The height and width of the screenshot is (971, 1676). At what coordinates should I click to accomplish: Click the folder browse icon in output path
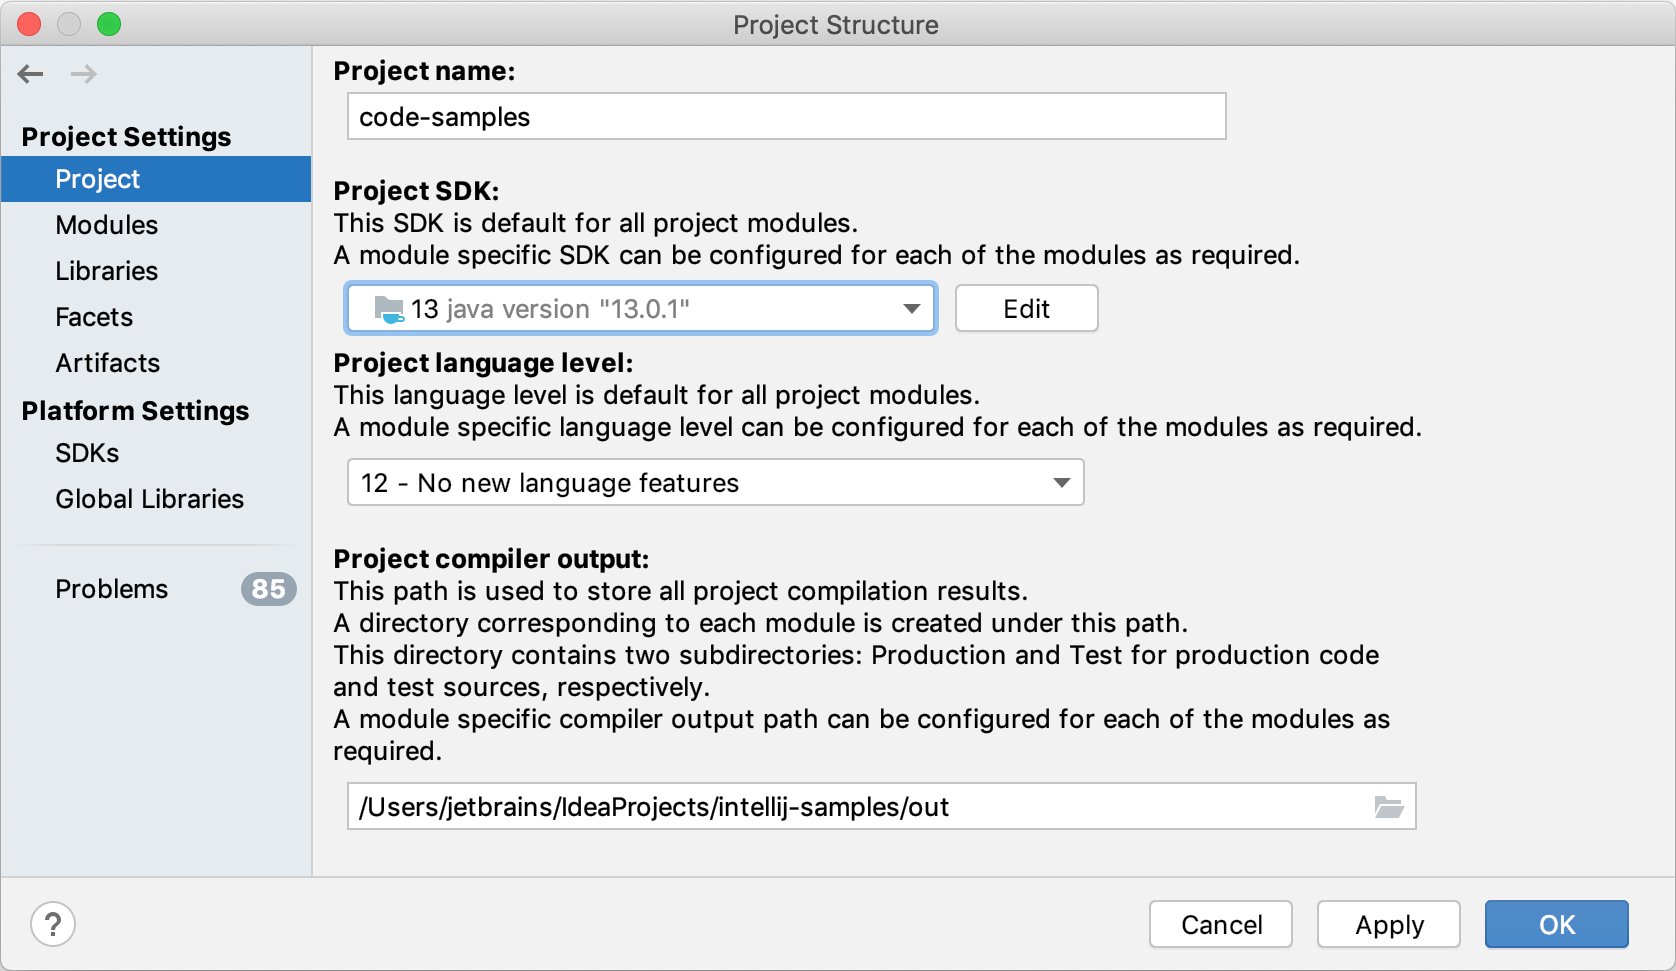tap(1389, 807)
